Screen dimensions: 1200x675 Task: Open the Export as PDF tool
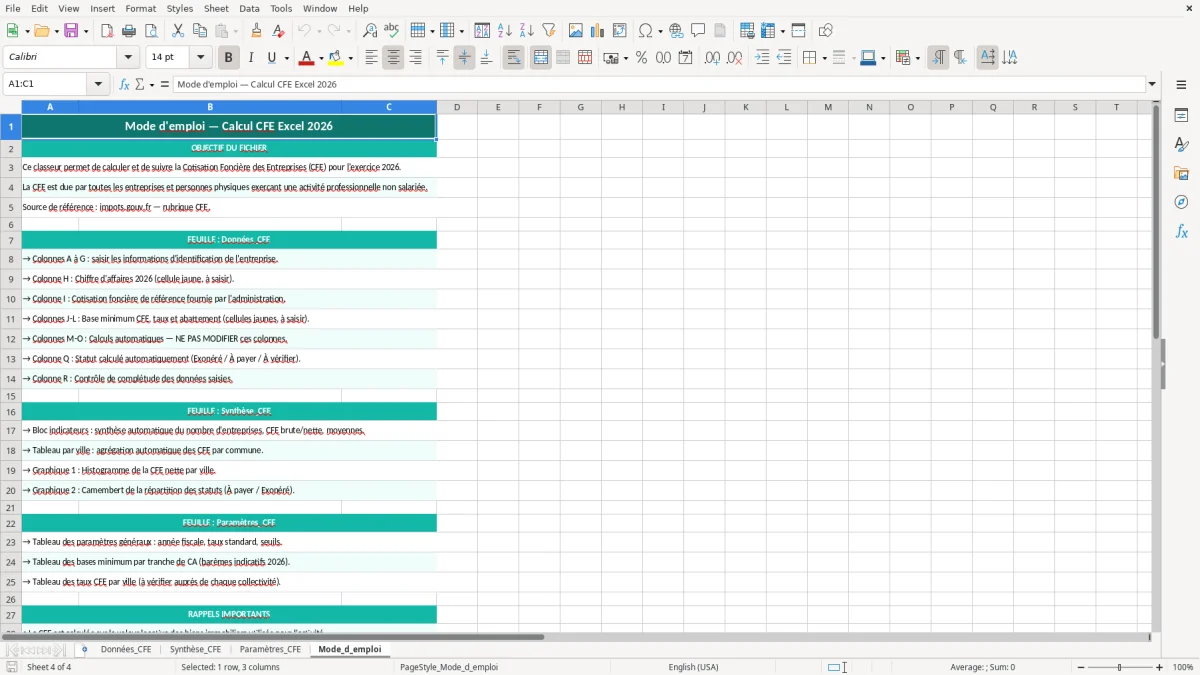tap(107, 31)
